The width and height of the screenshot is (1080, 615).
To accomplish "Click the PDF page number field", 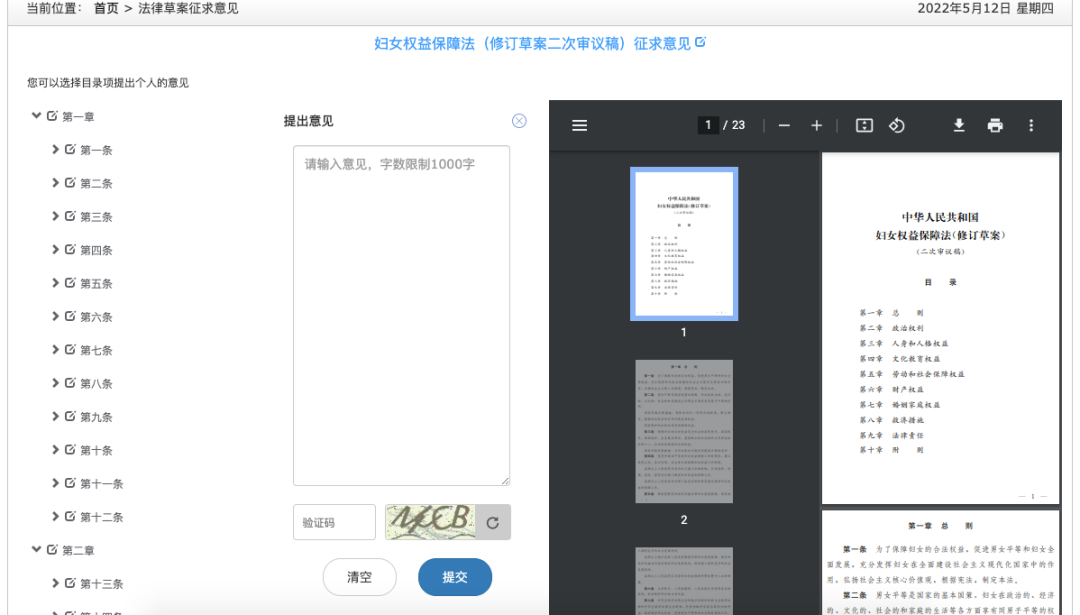I will coord(708,125).
